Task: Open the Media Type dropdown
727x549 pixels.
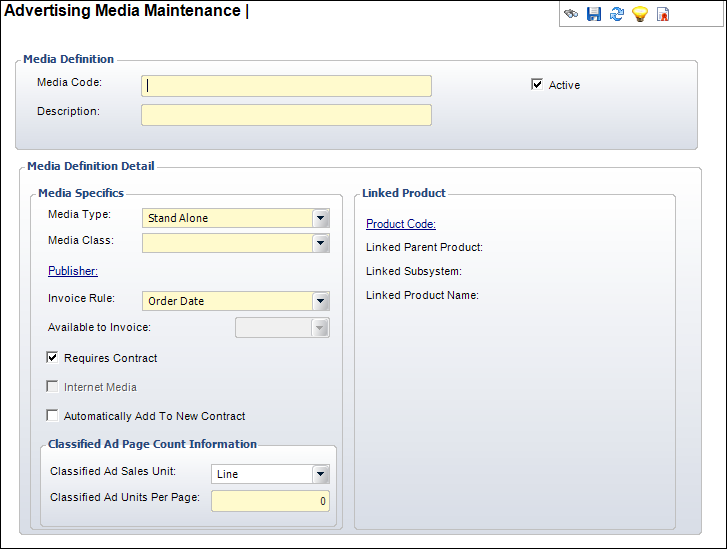Action: [x=320, y=218]
